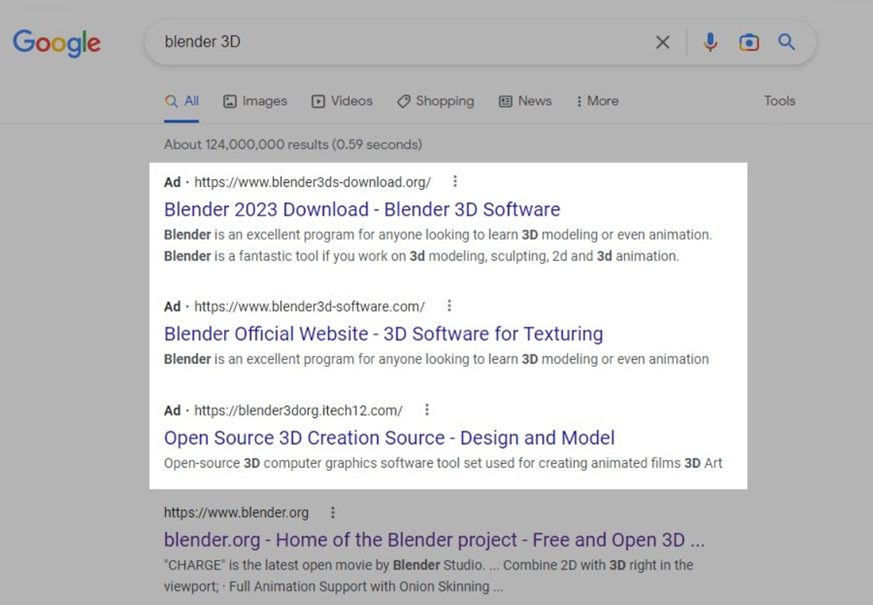Click the Ad label of blender3ds-download.org

pos(172,182)
